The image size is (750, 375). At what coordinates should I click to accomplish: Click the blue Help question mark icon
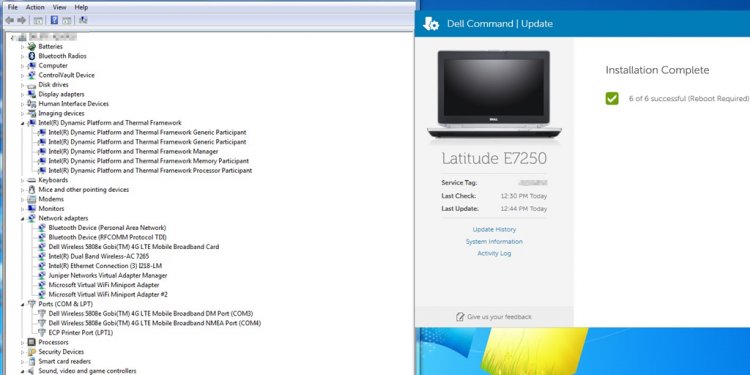pos(54,20)
